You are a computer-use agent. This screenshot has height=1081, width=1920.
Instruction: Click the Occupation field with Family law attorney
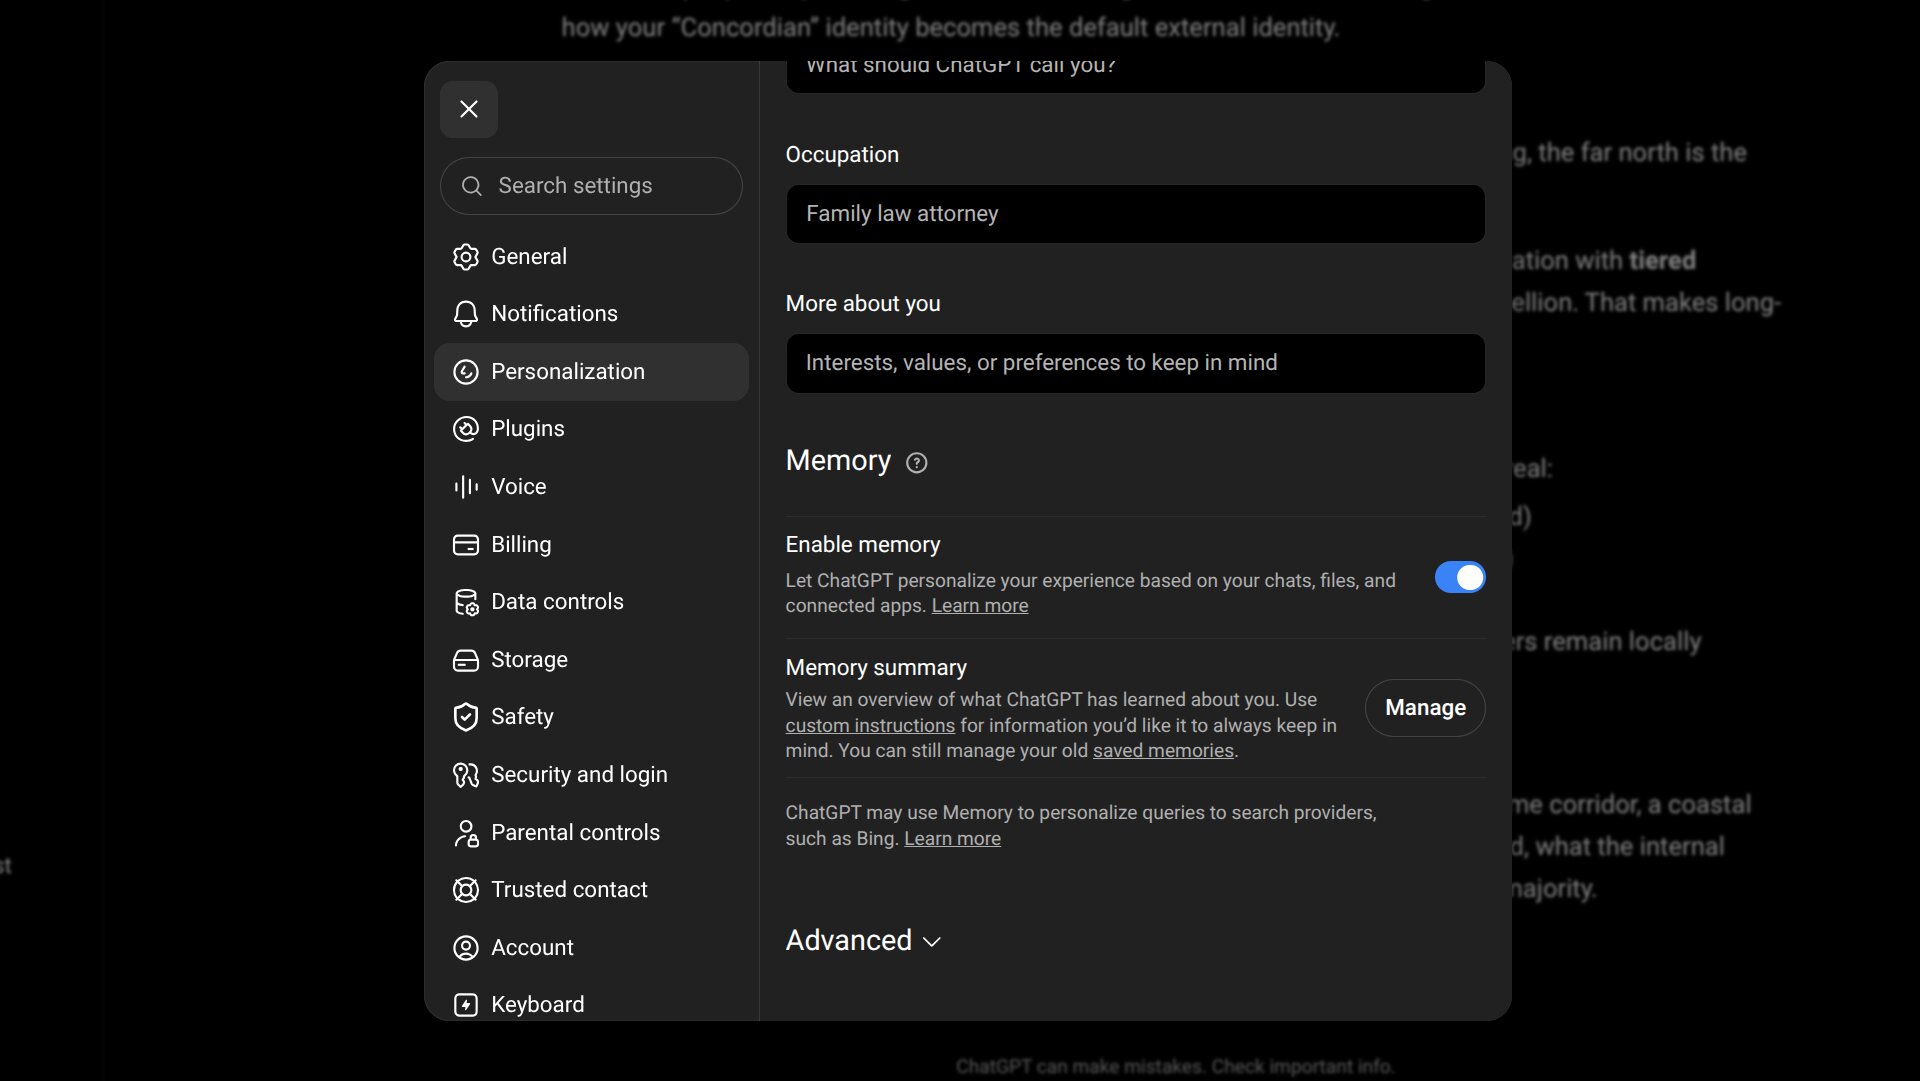1135,214
